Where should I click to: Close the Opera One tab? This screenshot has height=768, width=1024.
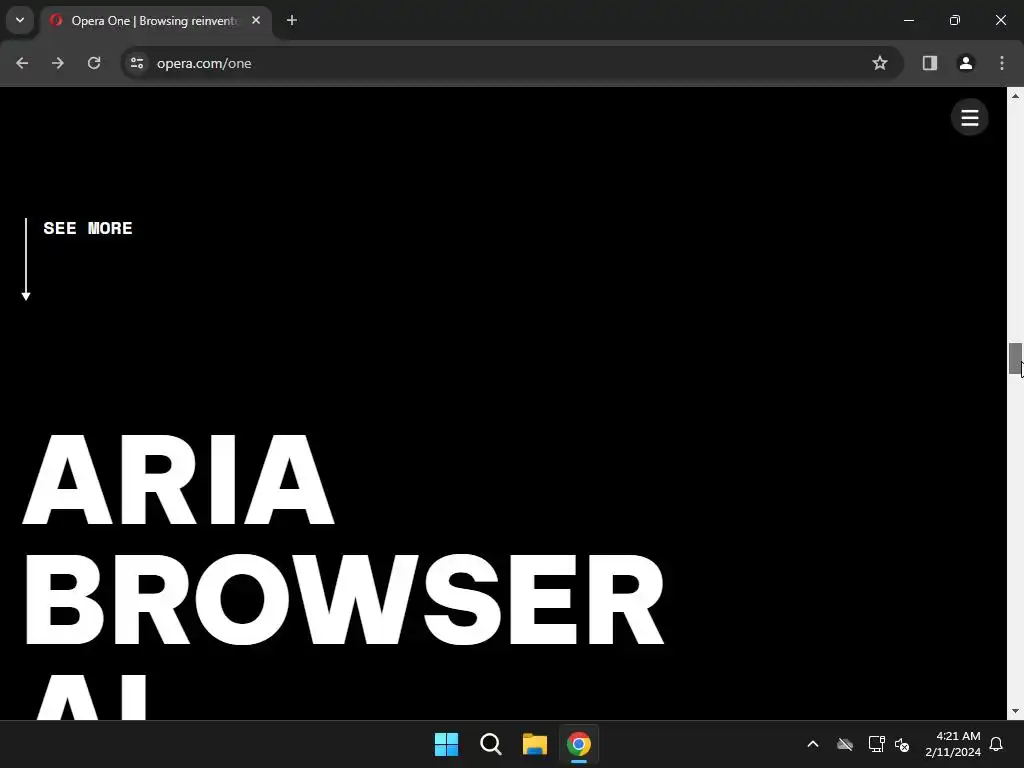tap(256, 20)
